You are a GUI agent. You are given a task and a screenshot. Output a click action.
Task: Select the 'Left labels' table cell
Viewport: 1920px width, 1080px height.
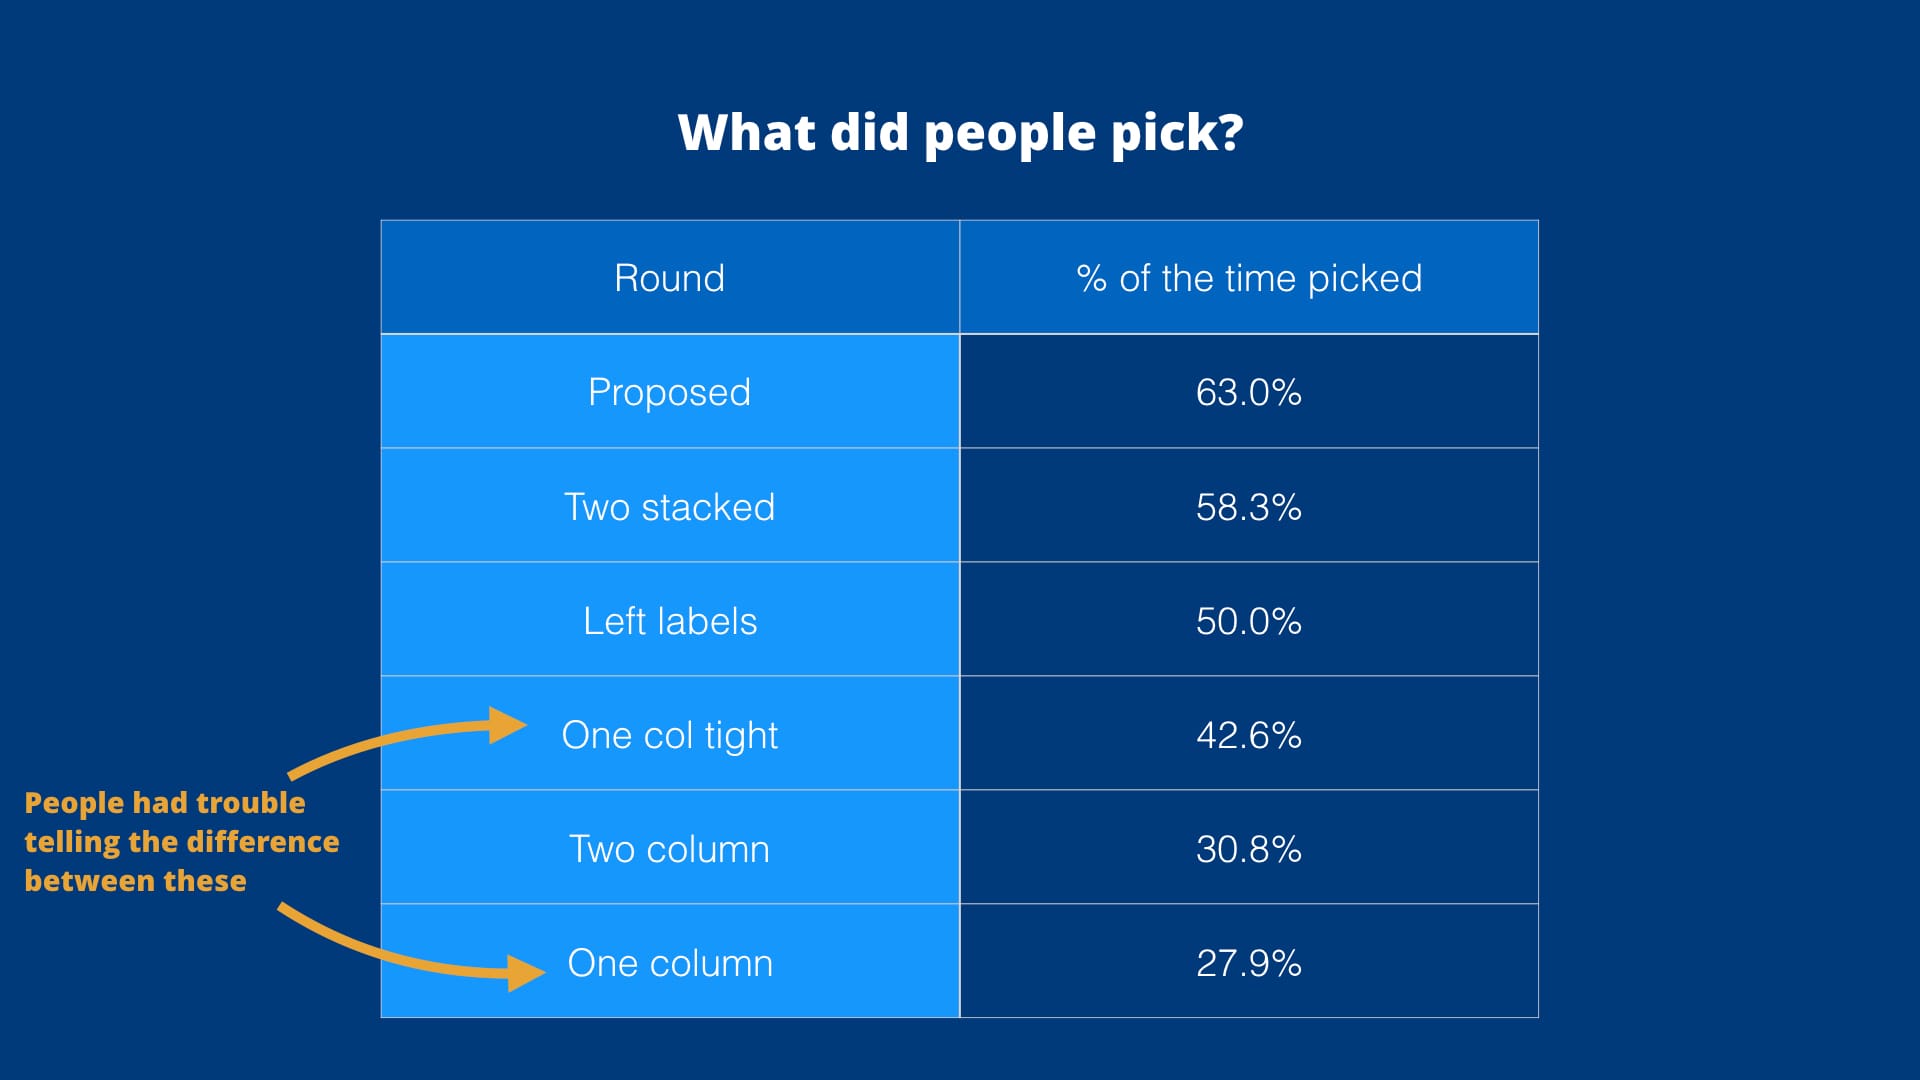click(x=669, y=621)
